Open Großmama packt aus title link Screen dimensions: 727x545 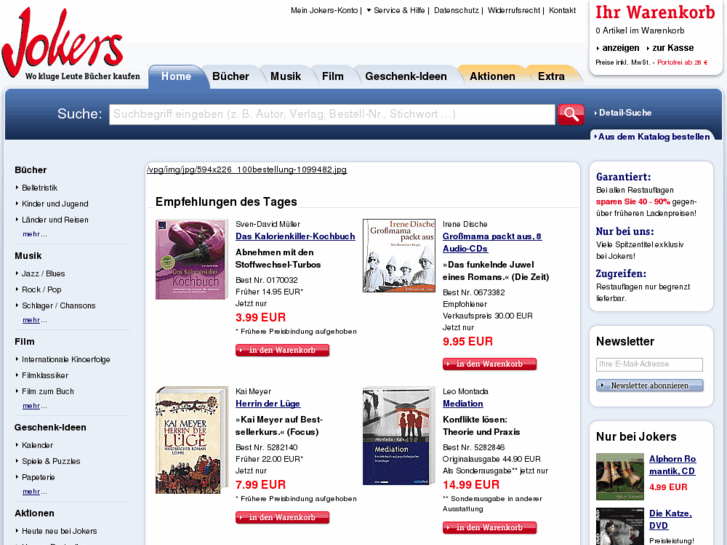click(x=492, y=242)
